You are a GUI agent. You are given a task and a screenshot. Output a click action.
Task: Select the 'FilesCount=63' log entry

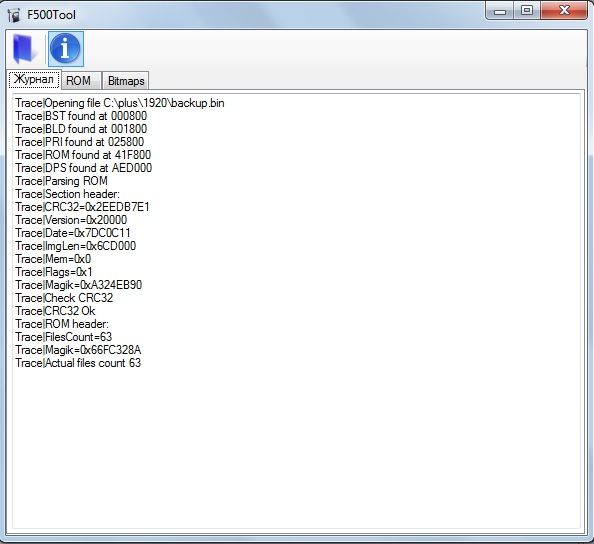pyautogui.click(x=64, y=337)
